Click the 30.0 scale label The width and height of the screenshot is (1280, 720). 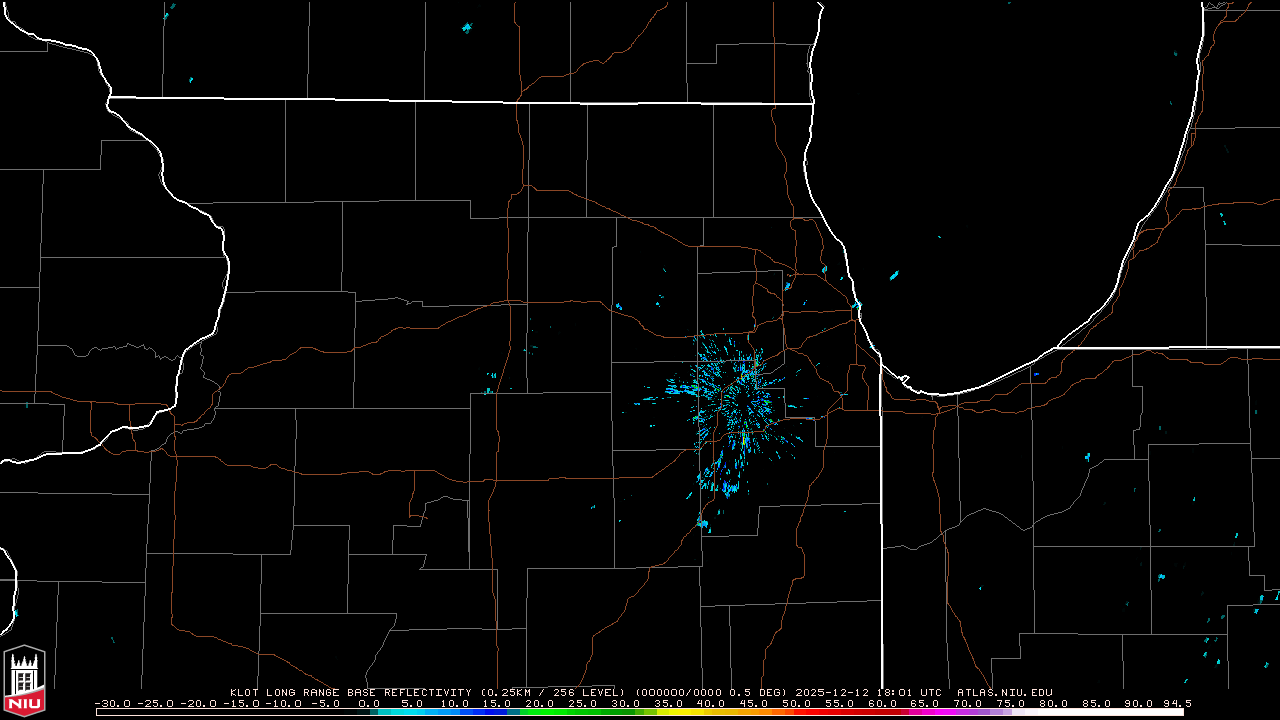coord(626,703)
